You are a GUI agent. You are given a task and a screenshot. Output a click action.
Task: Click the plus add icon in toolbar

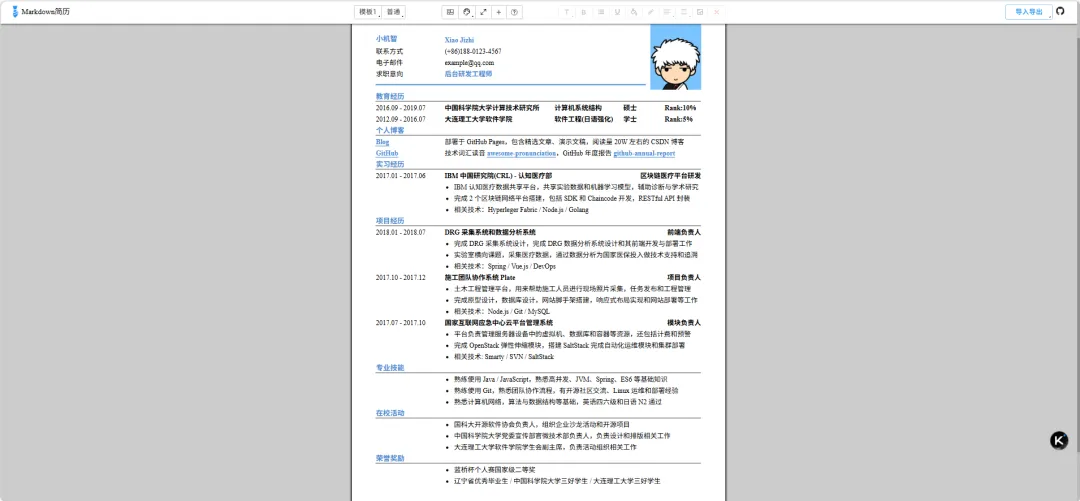pyautogui.click(x=499, y=12)
